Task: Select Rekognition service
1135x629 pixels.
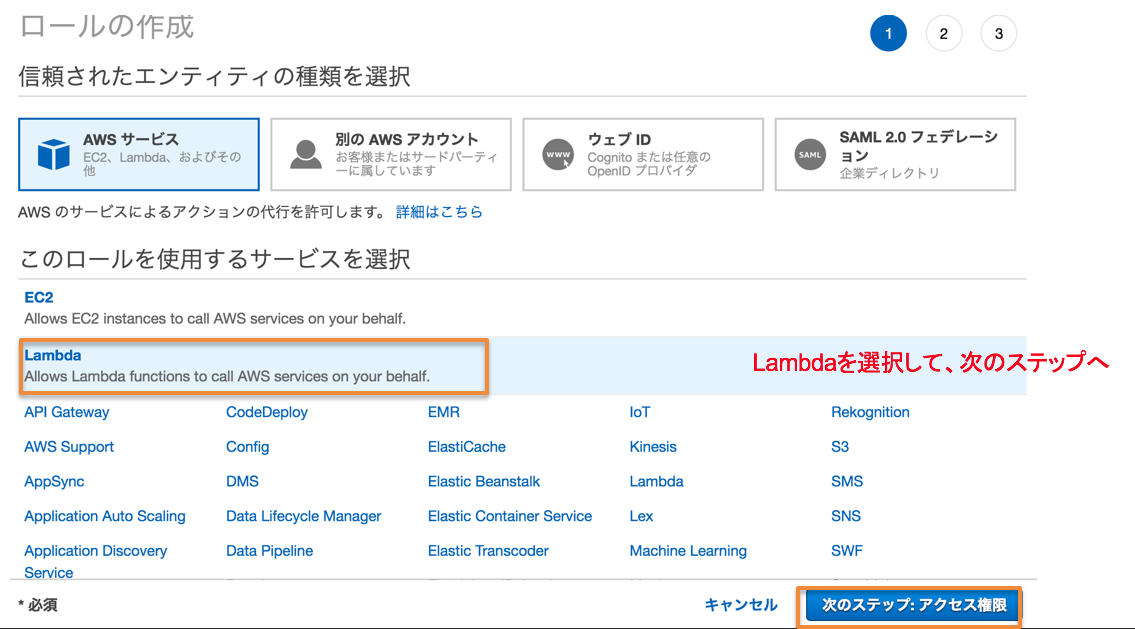Action: pos(870,412)
